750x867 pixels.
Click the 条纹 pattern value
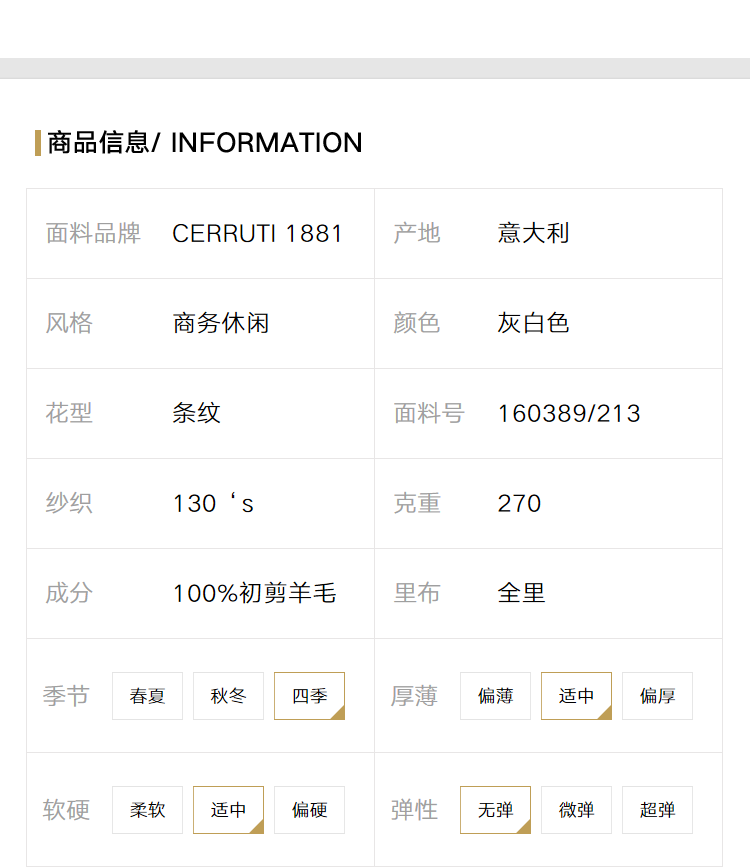tap(196, 413)
